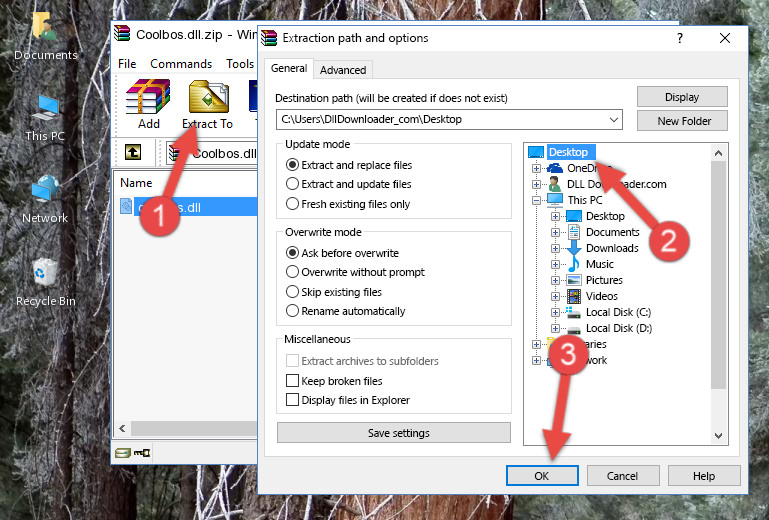Expand the Documents tree node
The height and width of the screenshot is (520, 769).
[555, 233]
